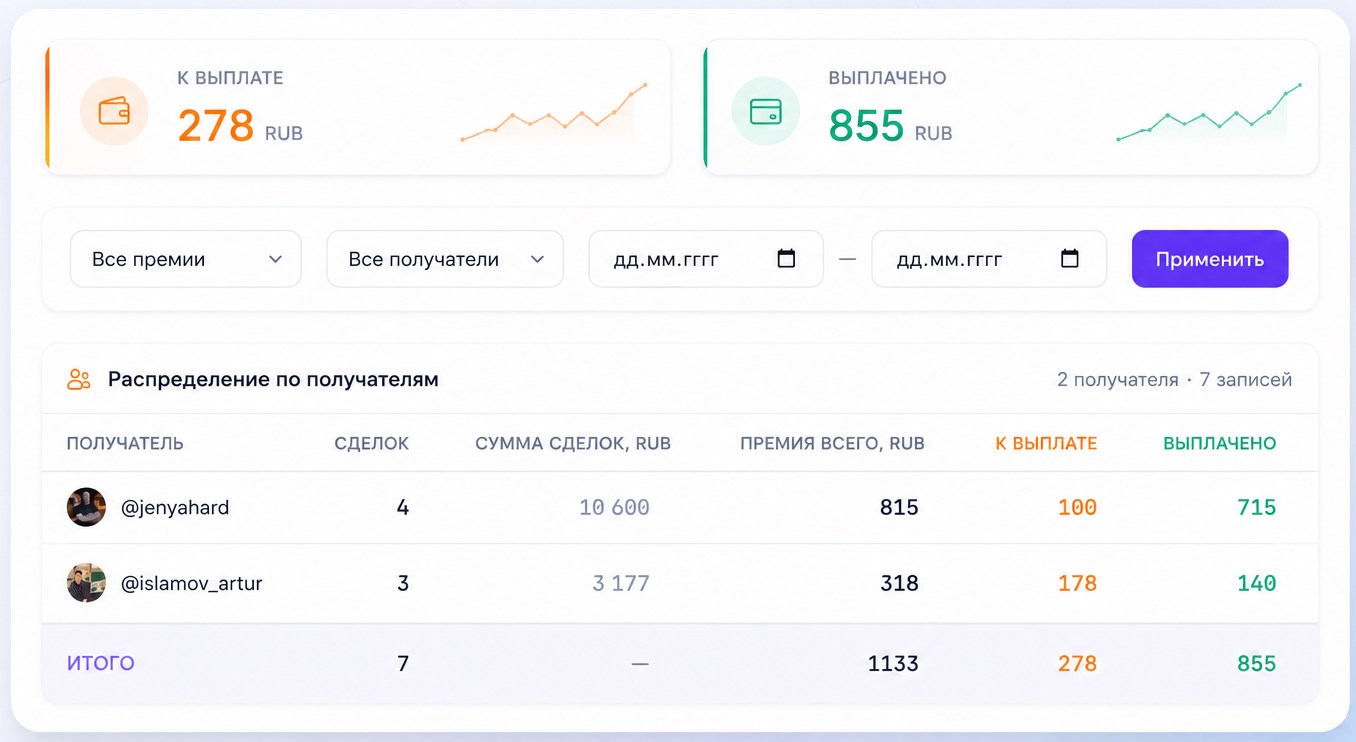Click the 815 total bonus value

(x=899, y=507)
